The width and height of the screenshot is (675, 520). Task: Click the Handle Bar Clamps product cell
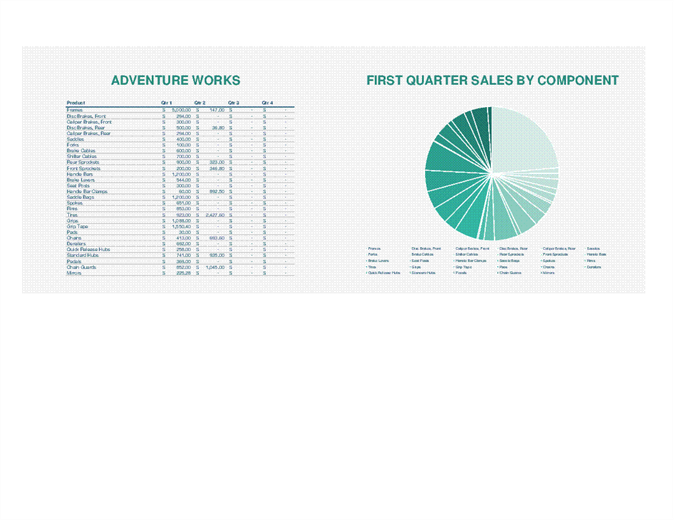coord(87,191)
